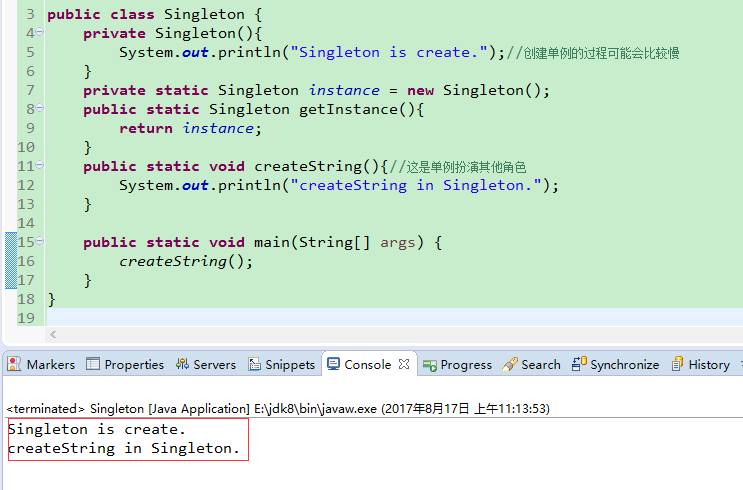The height and width of the screenshot is (490, 743).
Task: Close the Console view via X icon
Action: click(x=404, y=364)
